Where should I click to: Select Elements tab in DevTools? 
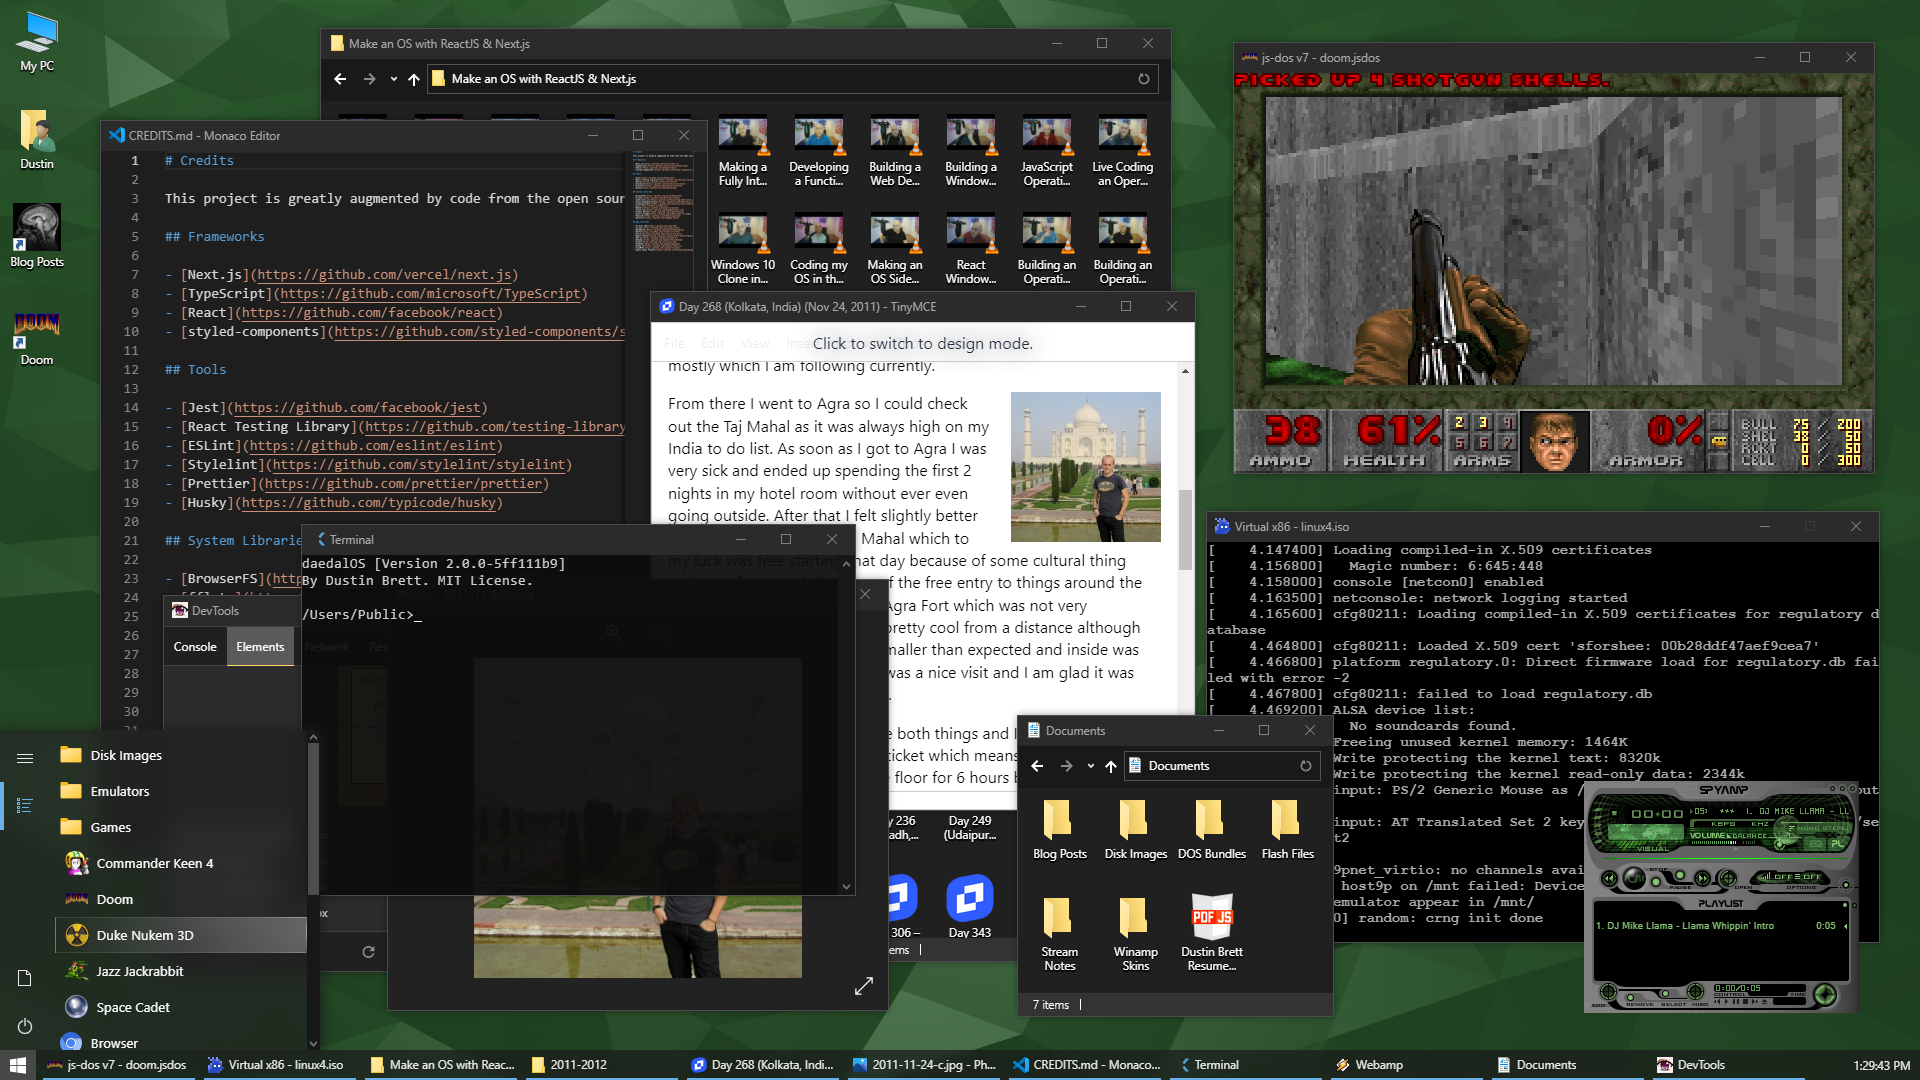tap(260, 647)
